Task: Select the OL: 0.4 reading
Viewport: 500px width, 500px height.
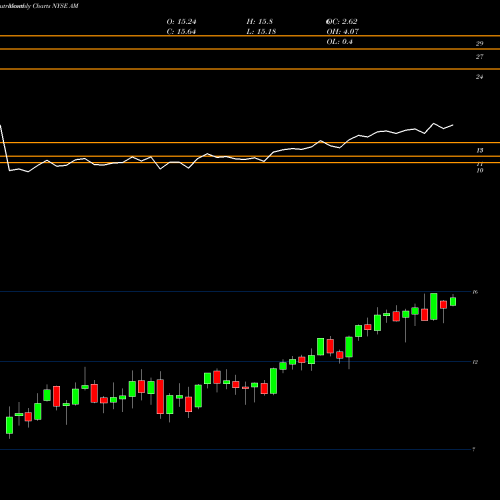Action: point(339,42)
